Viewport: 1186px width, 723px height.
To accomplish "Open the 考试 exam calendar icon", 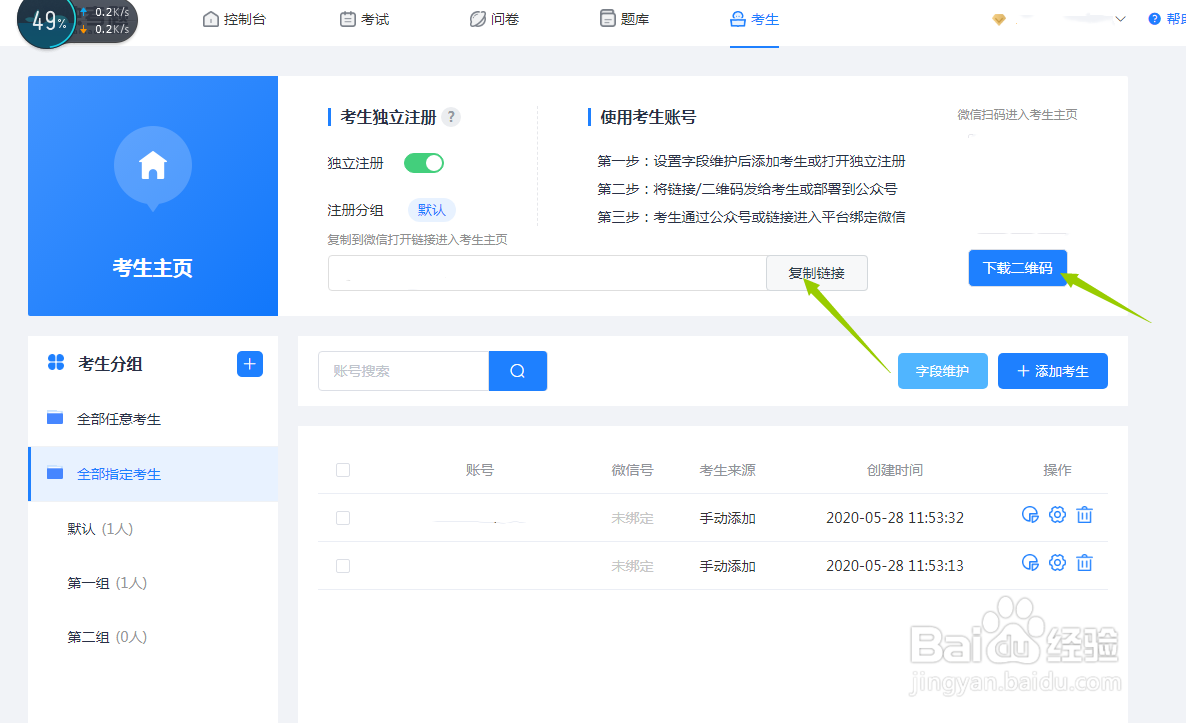I will [347, 18].
